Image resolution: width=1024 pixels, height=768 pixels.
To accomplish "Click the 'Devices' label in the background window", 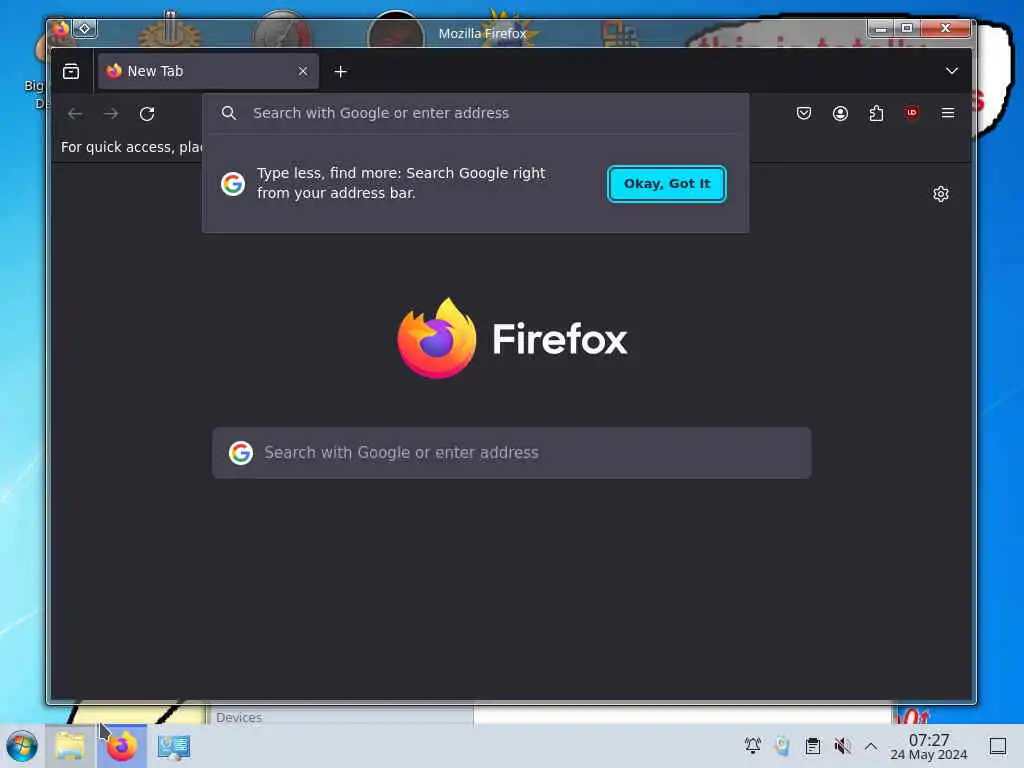I will coord(239,717).
